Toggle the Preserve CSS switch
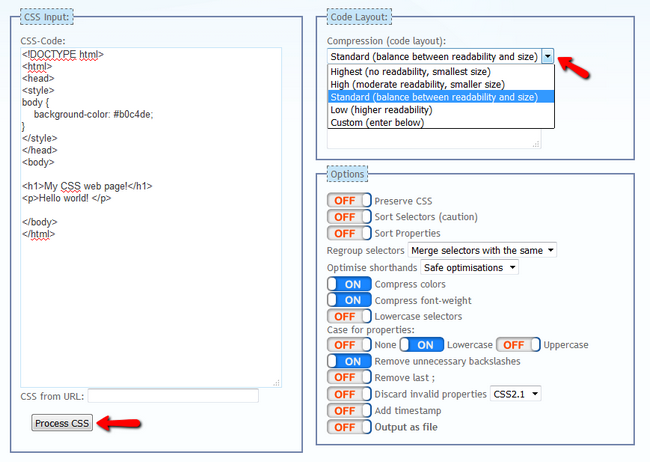Image resolution: width=650 pixels, height=462 pixels. click(x=349, y=201)
